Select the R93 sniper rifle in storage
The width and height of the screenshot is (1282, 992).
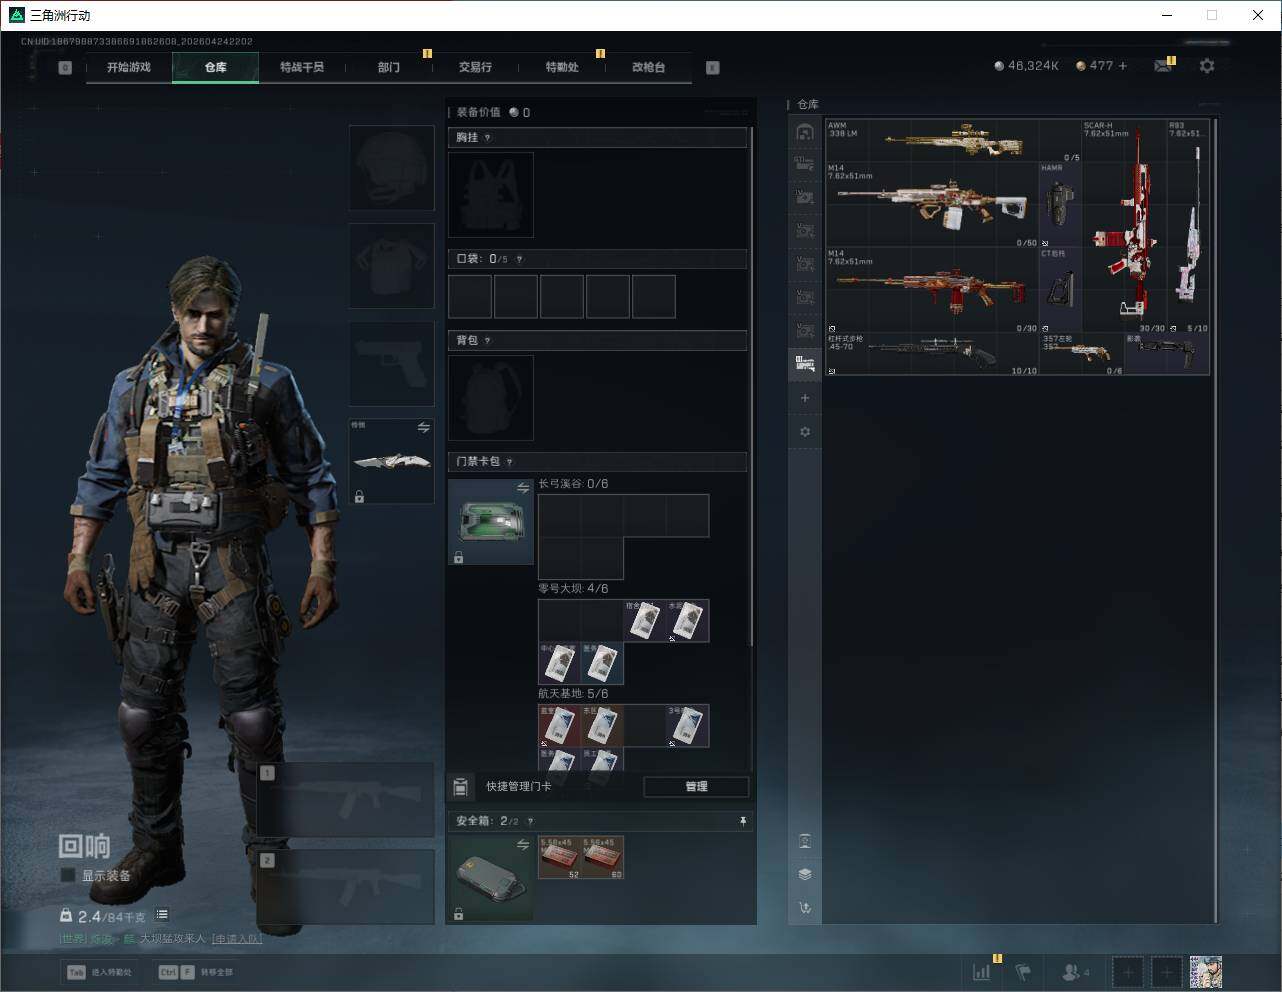1189,226
